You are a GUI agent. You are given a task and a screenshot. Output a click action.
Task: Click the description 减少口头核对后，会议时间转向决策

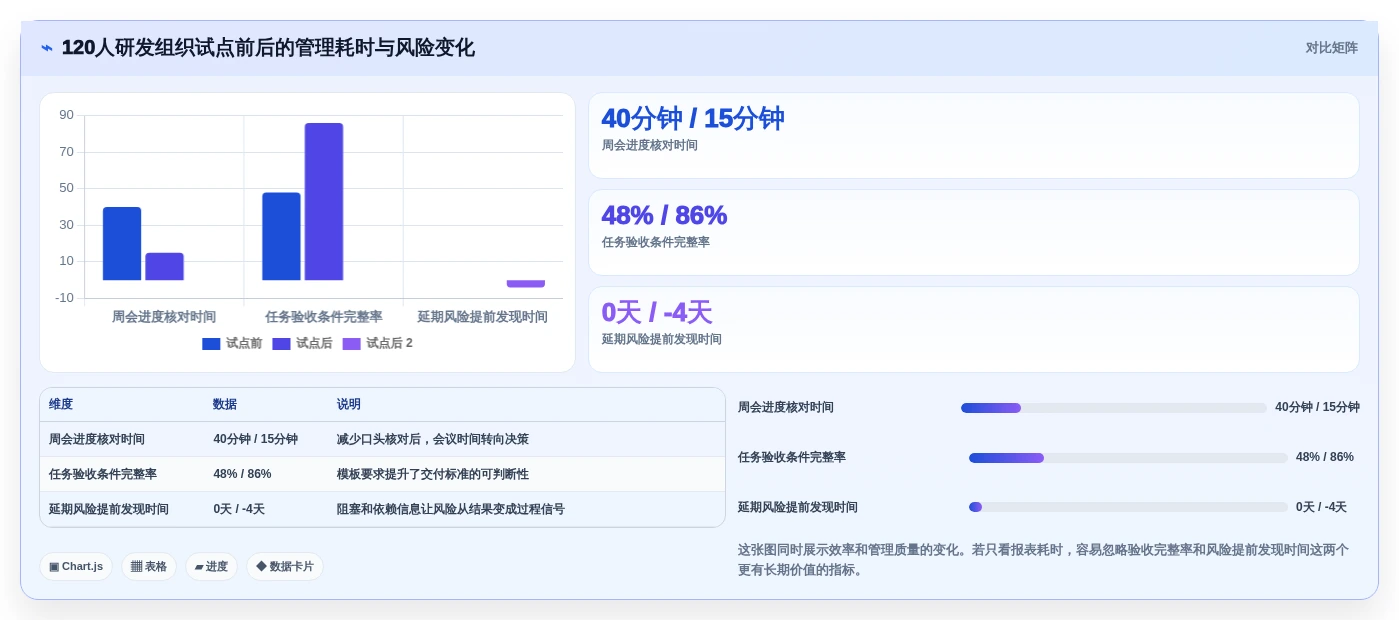tap(433, 439)
